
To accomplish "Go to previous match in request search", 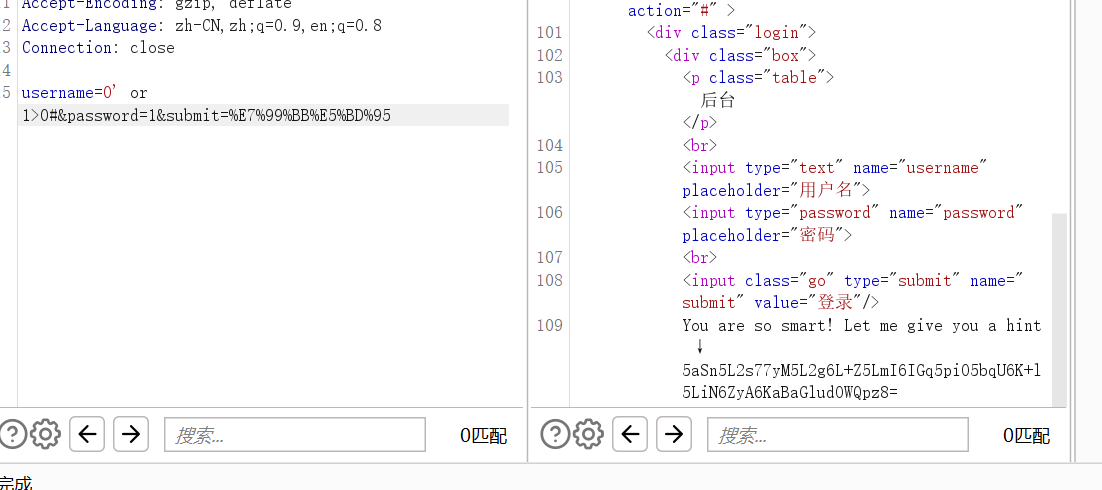I will point(88,434).
